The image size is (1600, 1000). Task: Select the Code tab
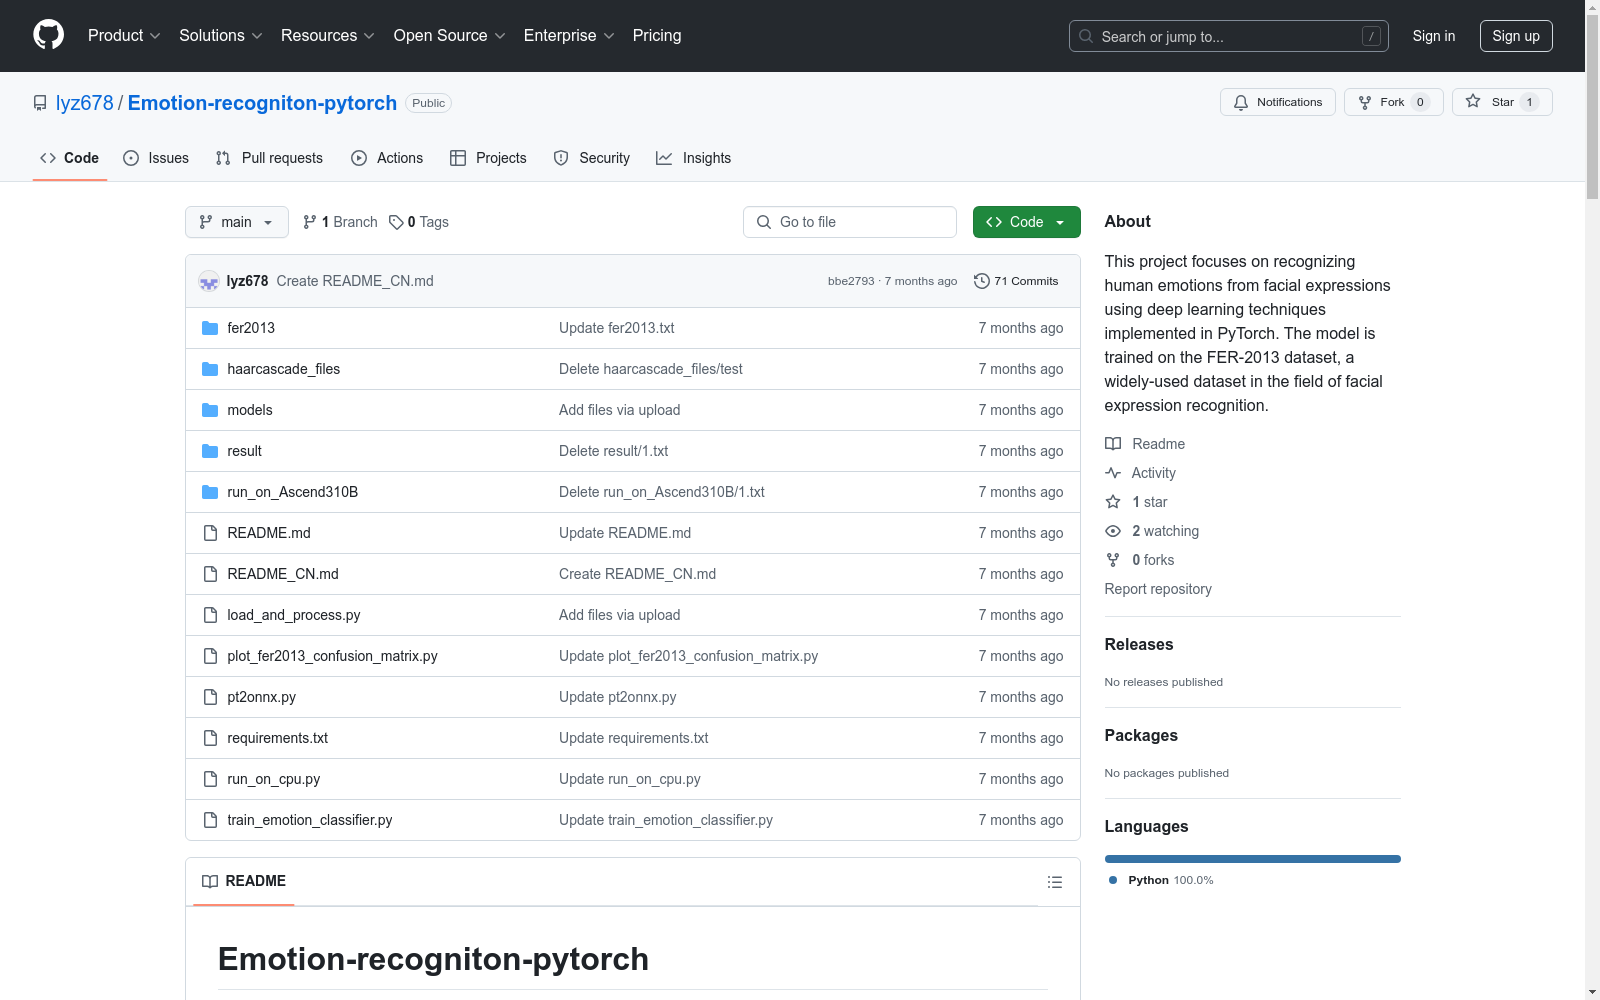(x=70, y=158)
